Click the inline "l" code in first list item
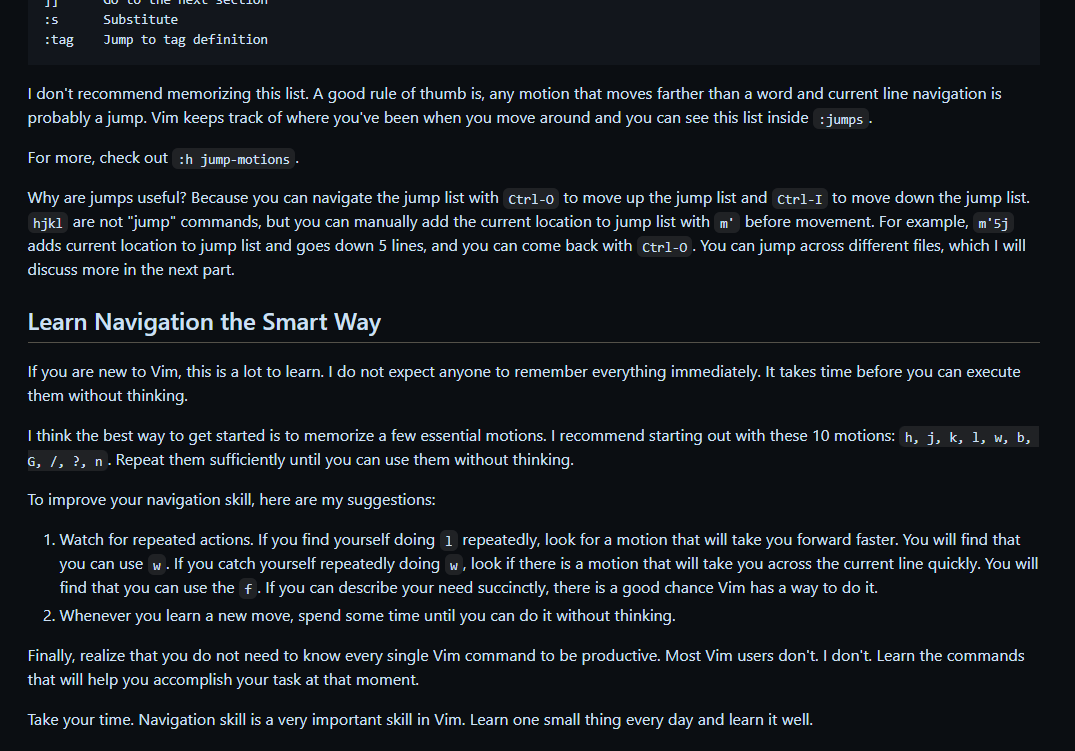Screen dimensions: 1075x751 point(449,540)
